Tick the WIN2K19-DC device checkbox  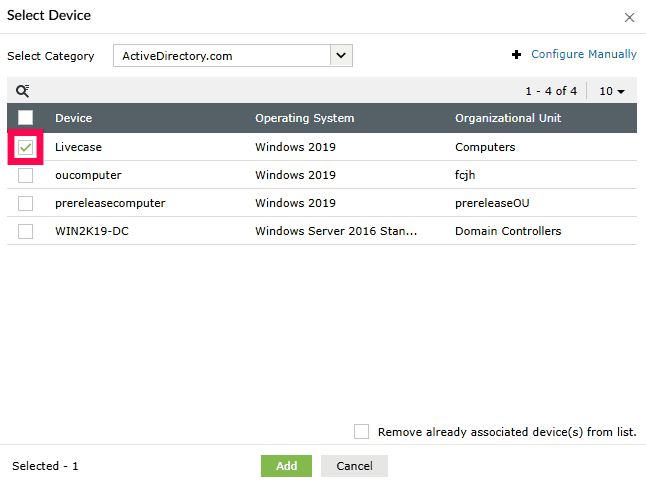point(26,231)
